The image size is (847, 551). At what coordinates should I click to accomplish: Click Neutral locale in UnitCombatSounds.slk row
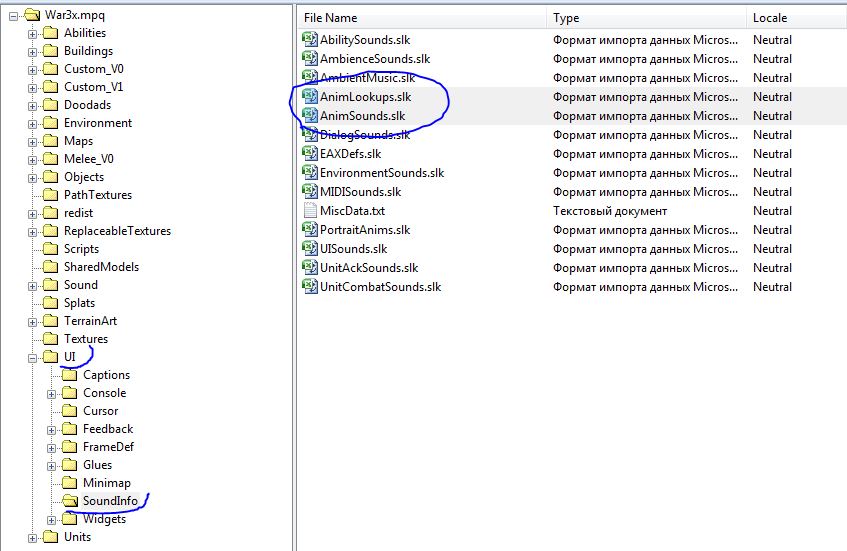pyautogui.click(x=772, y=286)
